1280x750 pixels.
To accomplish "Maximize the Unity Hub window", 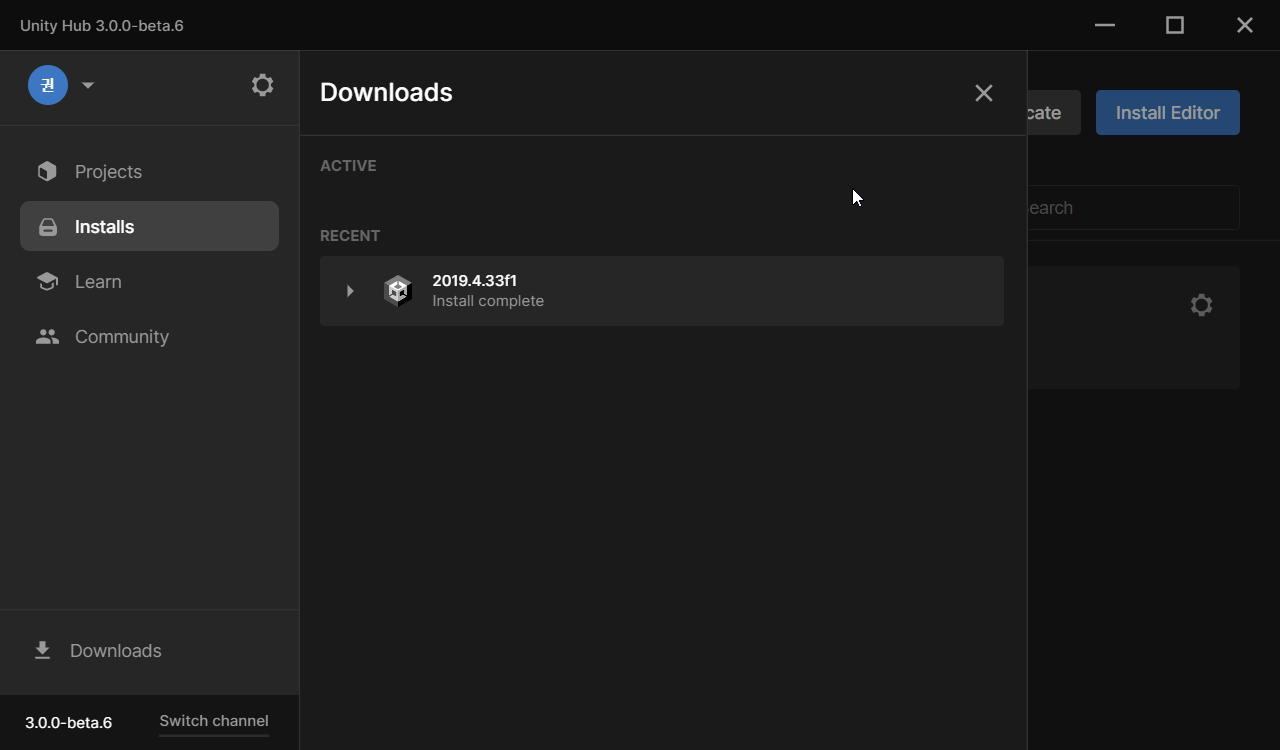I will pyautogui.click(x=1175, y=25).
